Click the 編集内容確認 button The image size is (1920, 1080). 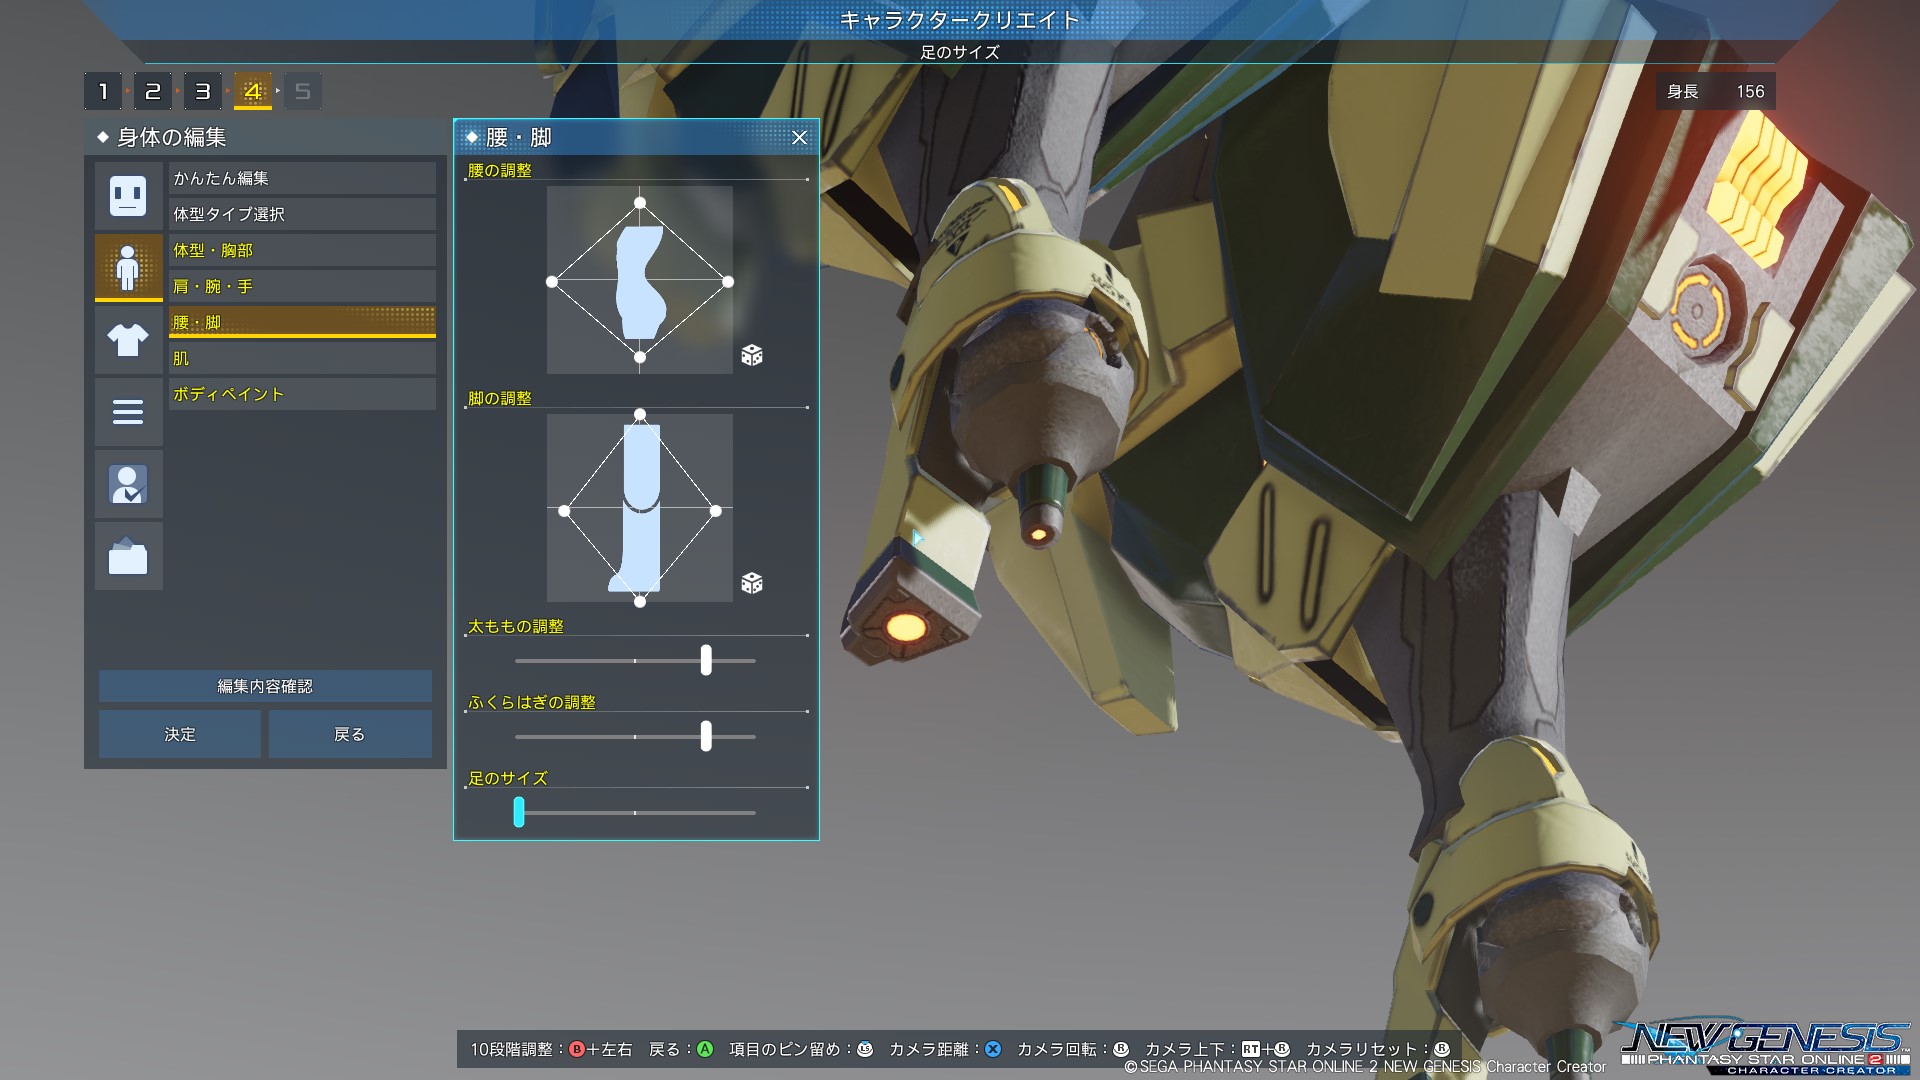tap(265, 686)
